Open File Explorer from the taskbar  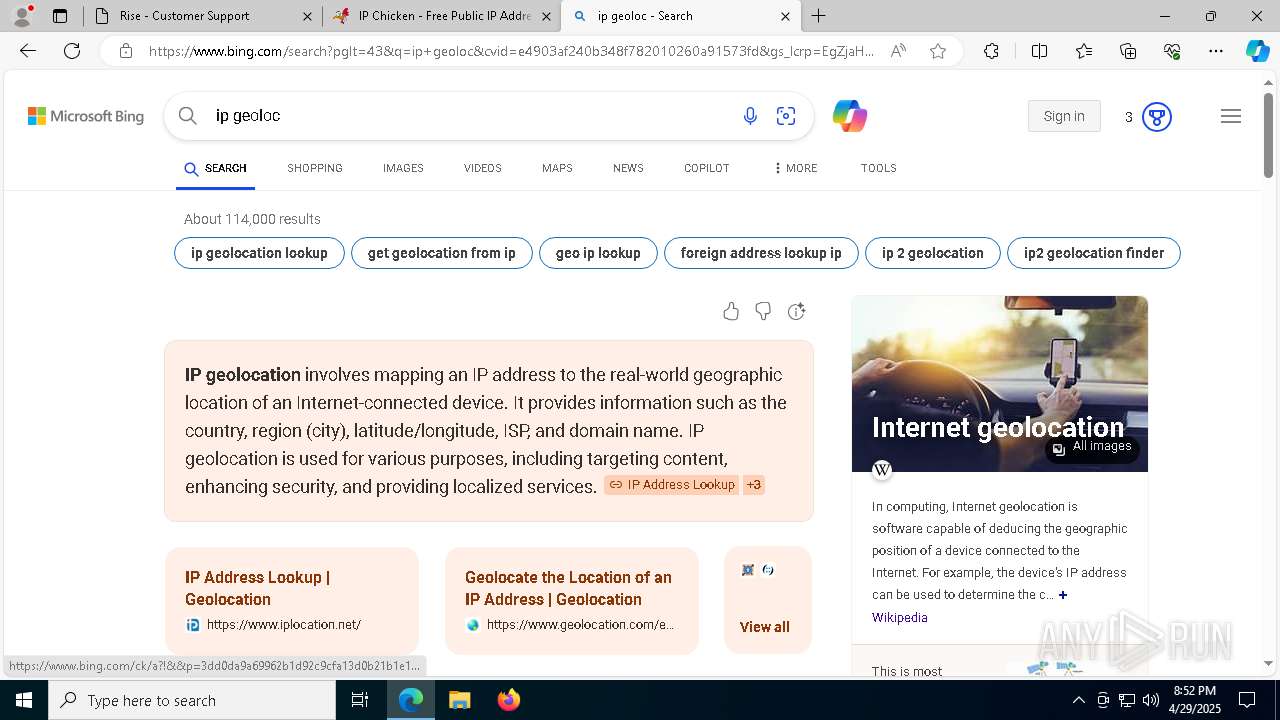(x=459, y=700)
